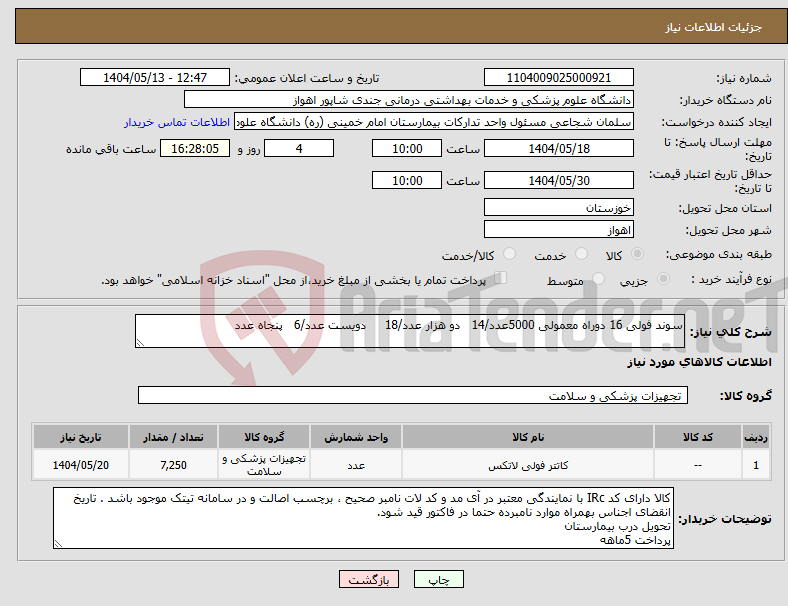Click the need date cell 1404/05/20

click(x=80, y=465)
